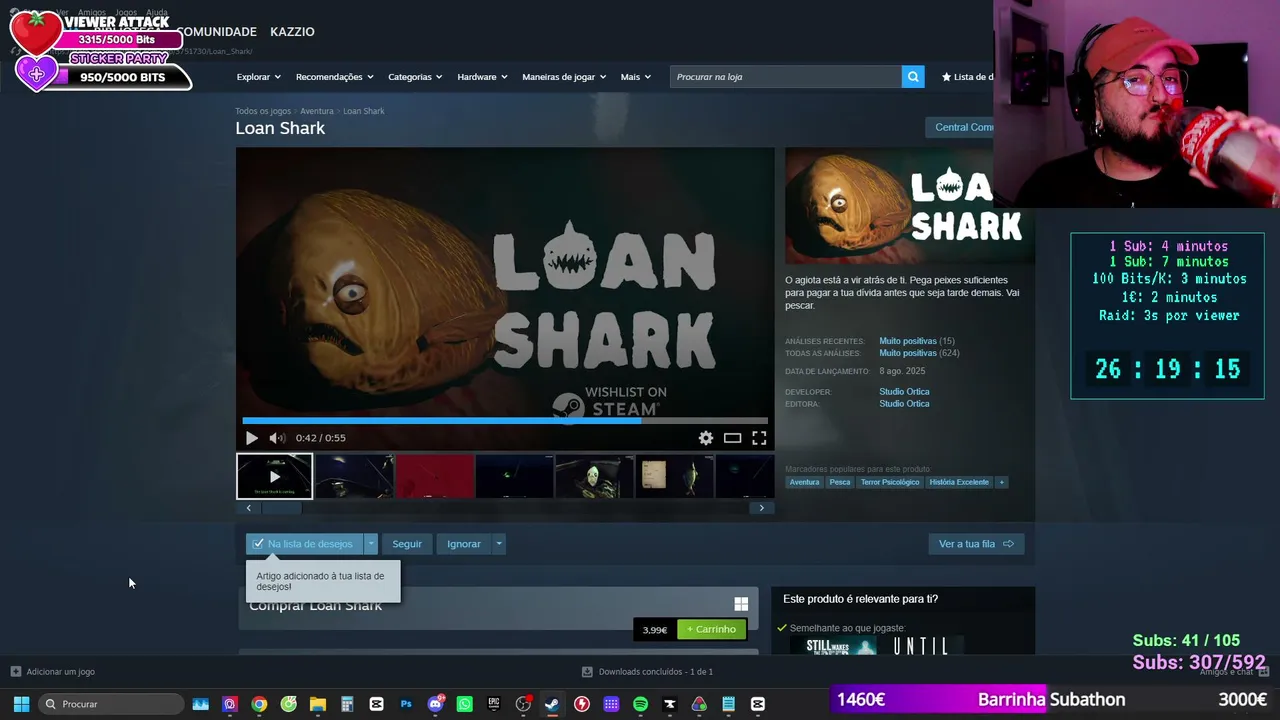Viewport: 1280px width, 720px height.
Task: Select the Pesca tag
Action: point(840,482)
